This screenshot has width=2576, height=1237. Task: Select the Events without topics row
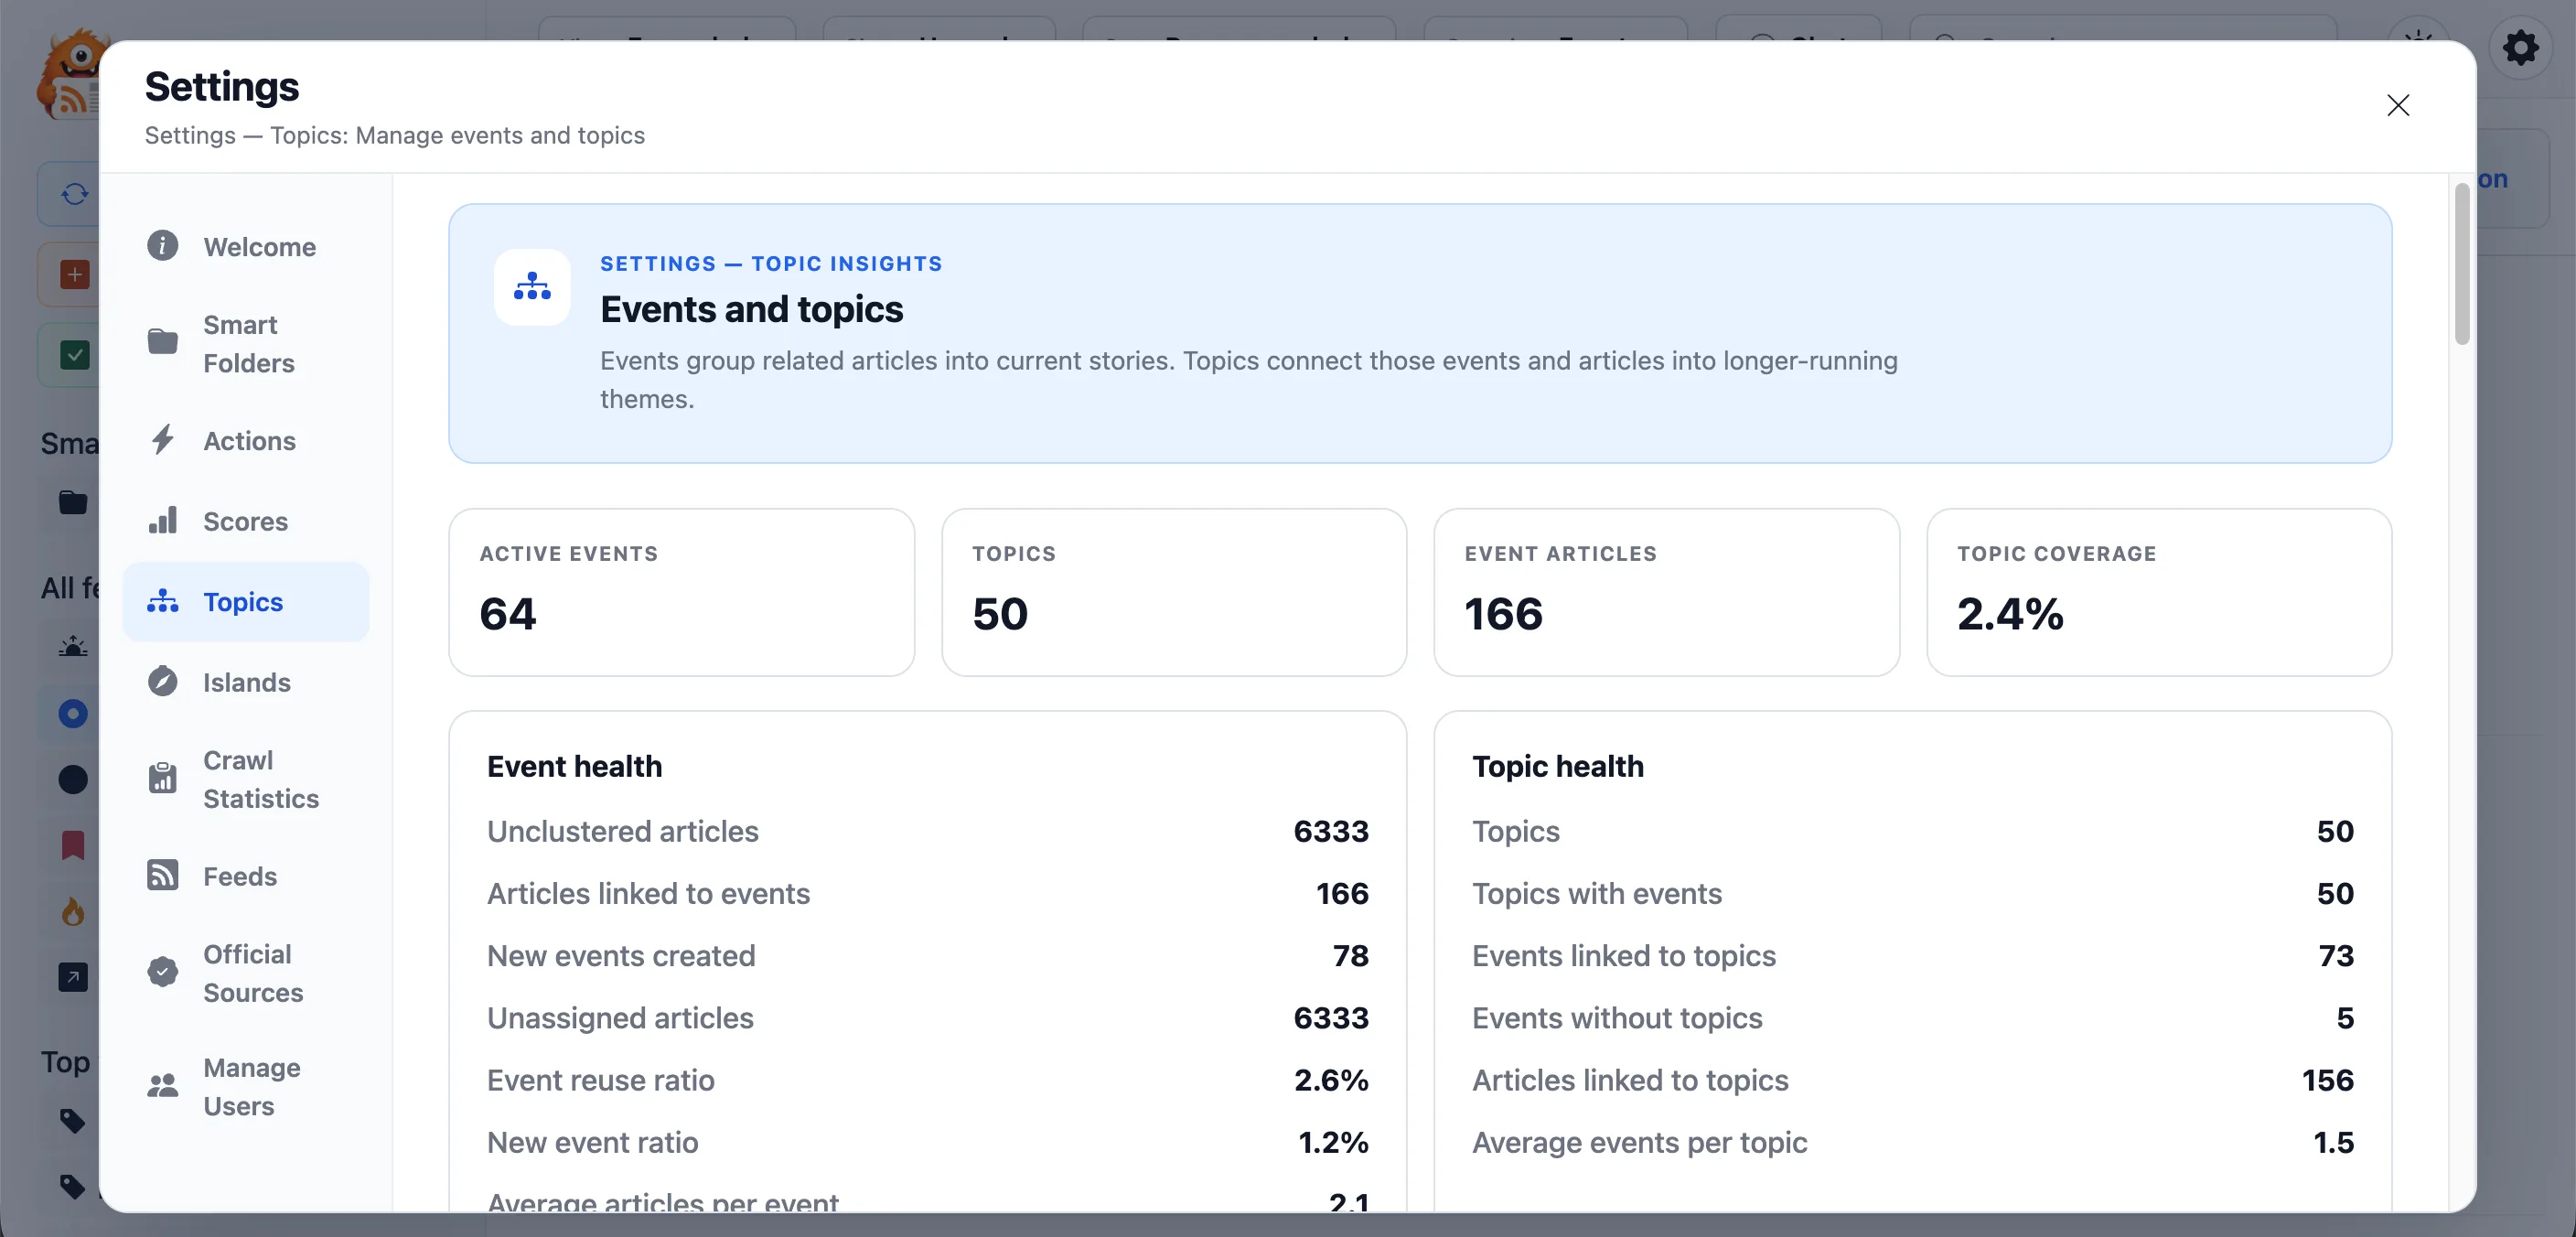1912,1017
